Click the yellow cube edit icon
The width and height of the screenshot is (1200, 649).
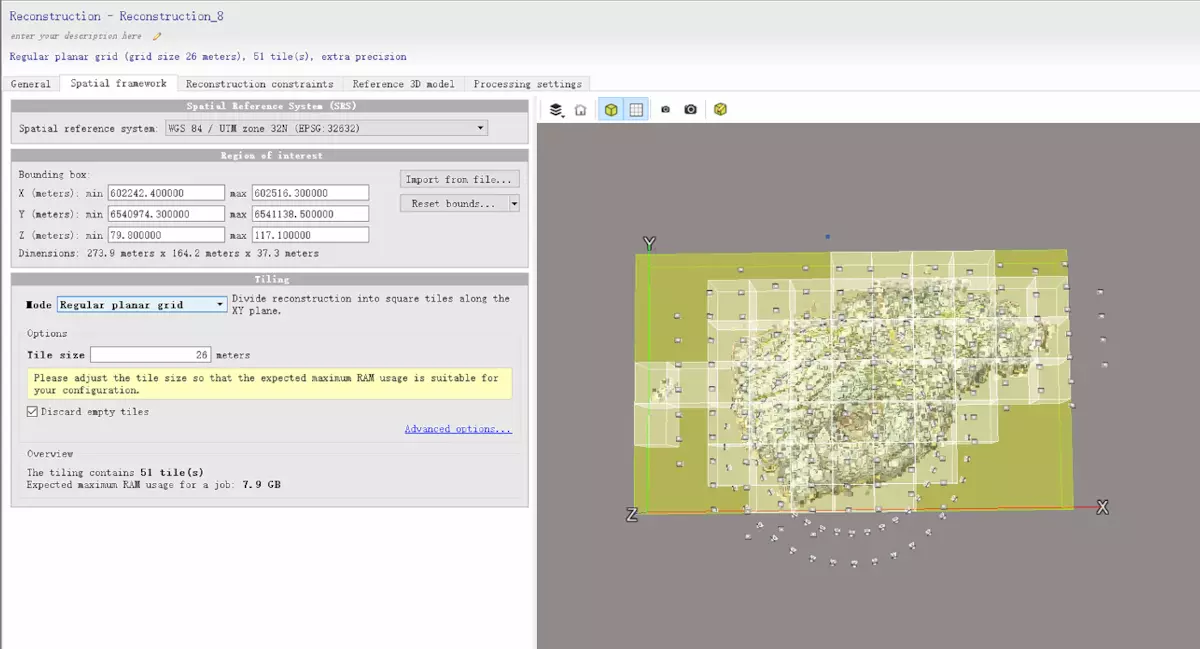[x=720, y=110]
